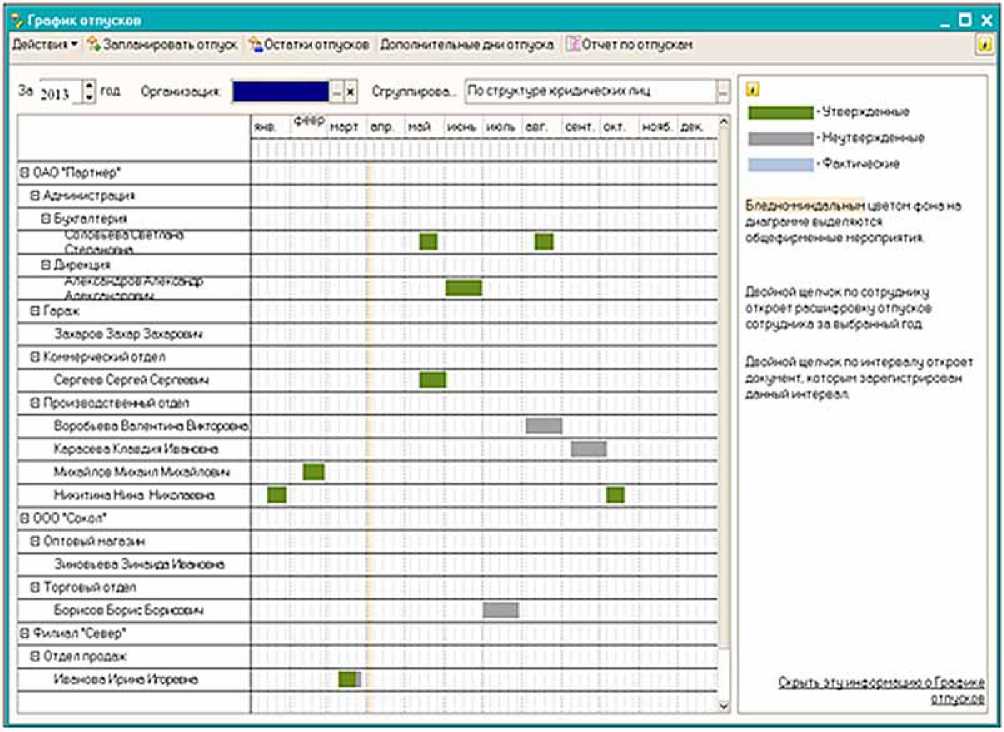Collapse Отдел продаж node

click(x=35, y=656)
